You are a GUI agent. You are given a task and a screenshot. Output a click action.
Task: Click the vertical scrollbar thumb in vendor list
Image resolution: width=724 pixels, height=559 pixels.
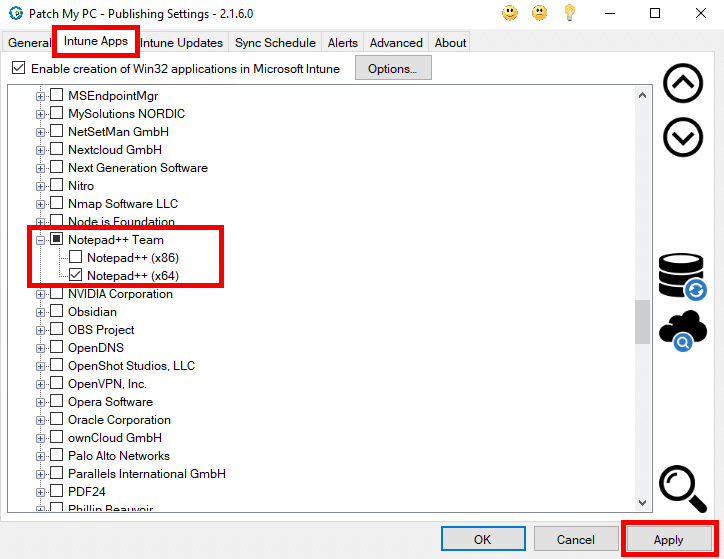click(642, 321)
